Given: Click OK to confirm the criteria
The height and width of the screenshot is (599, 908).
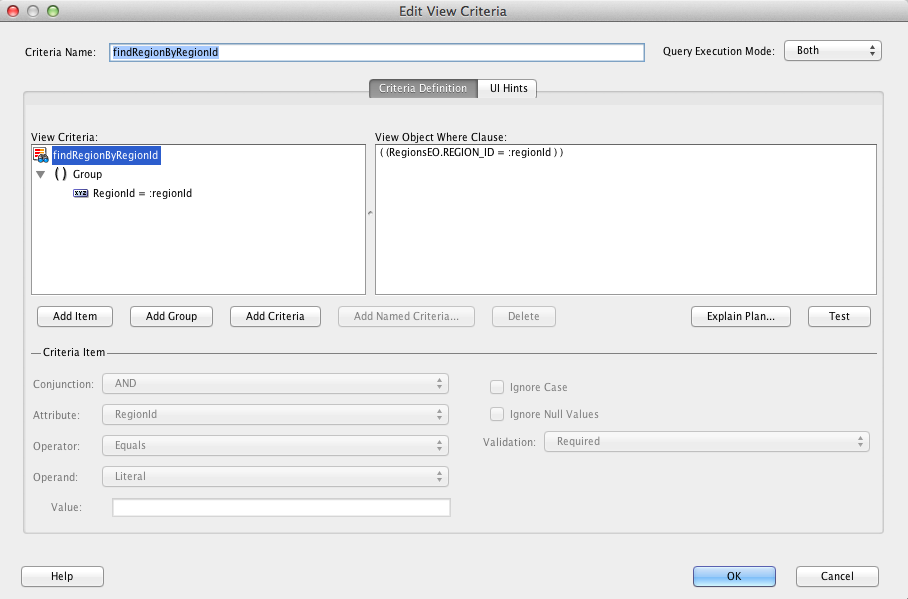Looking at the screenshot, I should (x=734, y=576).
